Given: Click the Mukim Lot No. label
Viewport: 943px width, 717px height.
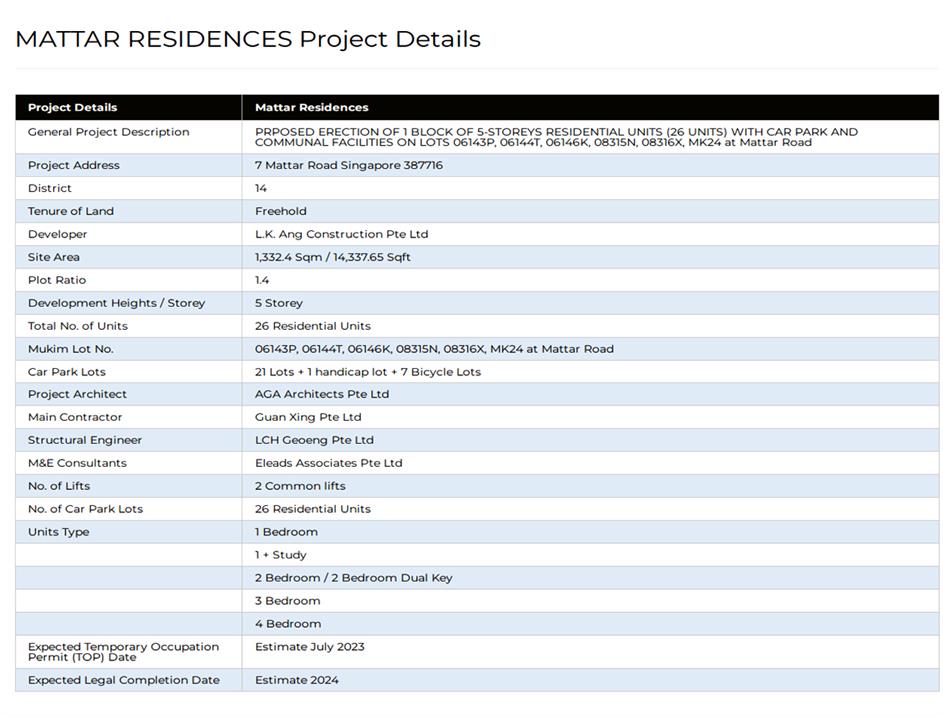Looking at the screenshot, I should coord(70,349).
